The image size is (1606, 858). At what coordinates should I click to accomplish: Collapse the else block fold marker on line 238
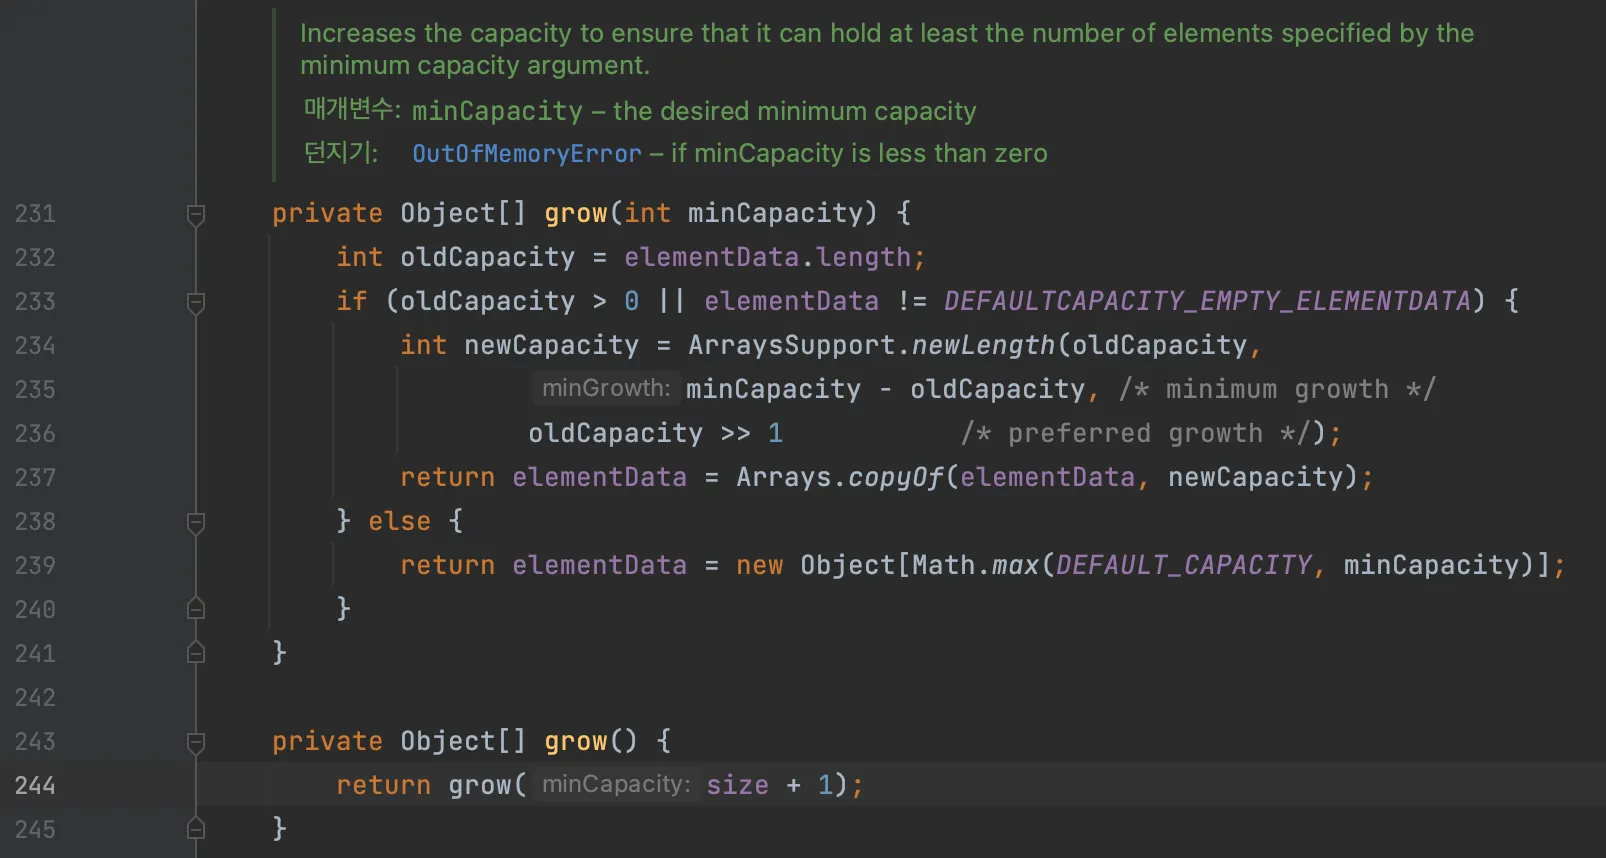click(196, 522)
